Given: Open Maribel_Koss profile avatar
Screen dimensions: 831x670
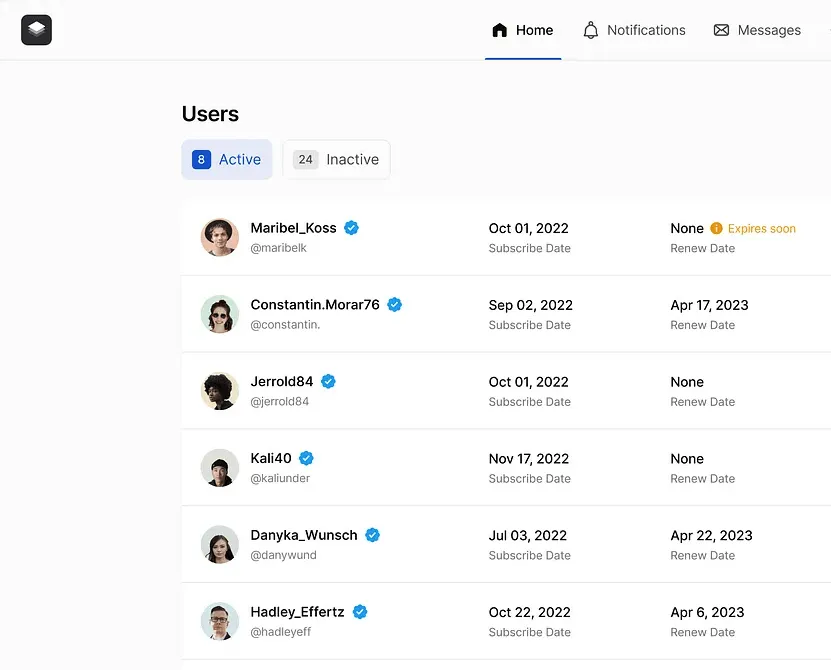Looking at the screenshot, I should [x=220, y=237].
